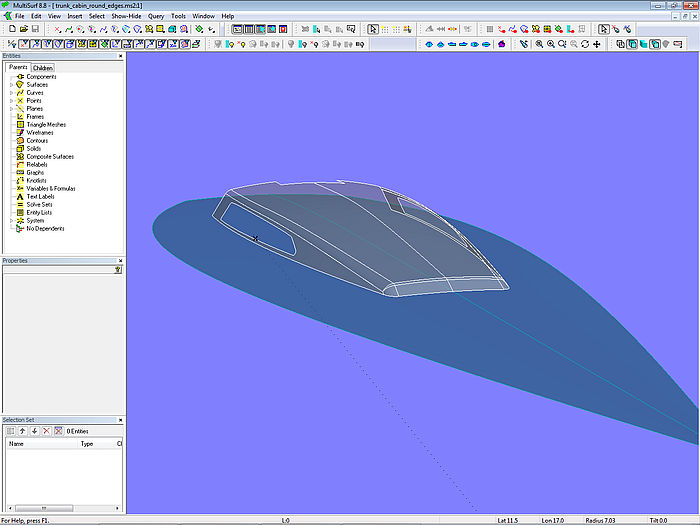This screenshot has height=525, width=700.
Task: Open the file with the Open folder icon
Action: coord(23,29)
